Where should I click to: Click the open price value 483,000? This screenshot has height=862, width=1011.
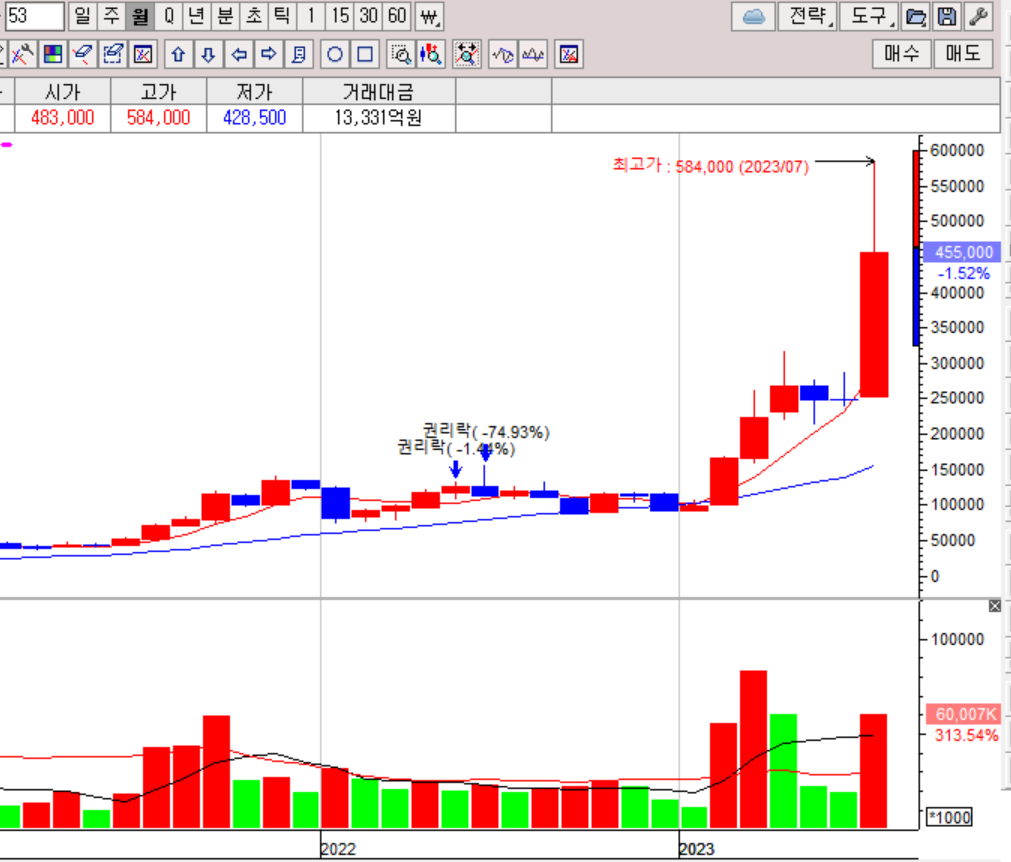63,118
